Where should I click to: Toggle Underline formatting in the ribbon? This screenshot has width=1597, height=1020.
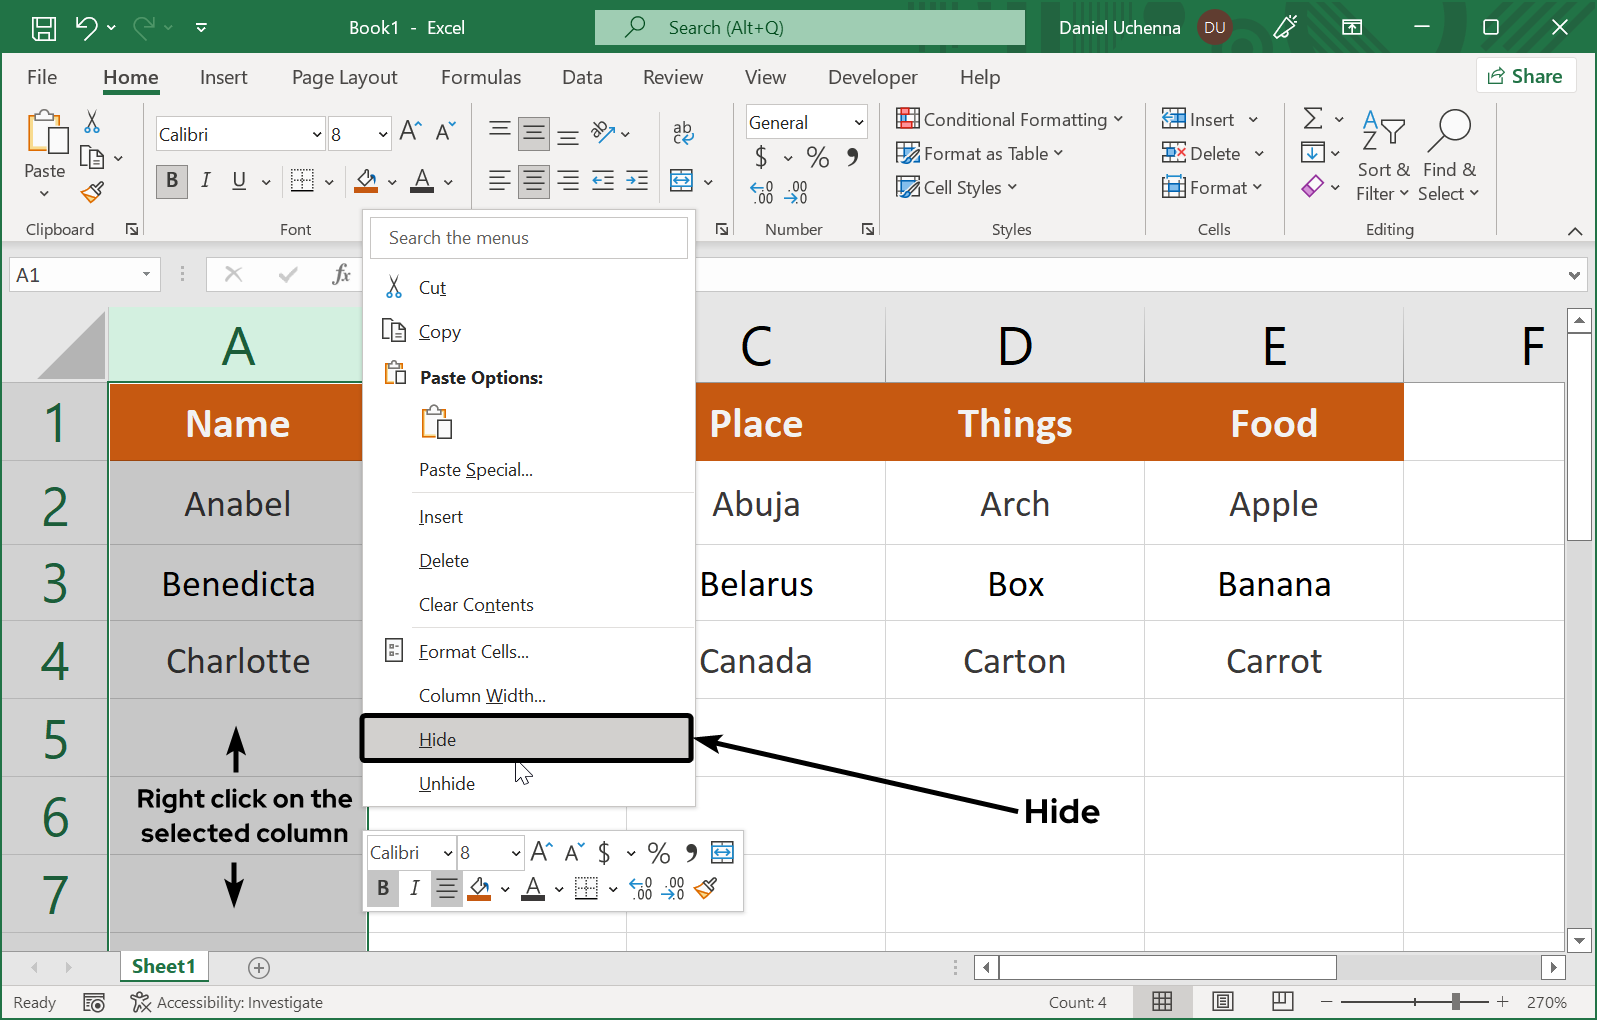[239, 180]
